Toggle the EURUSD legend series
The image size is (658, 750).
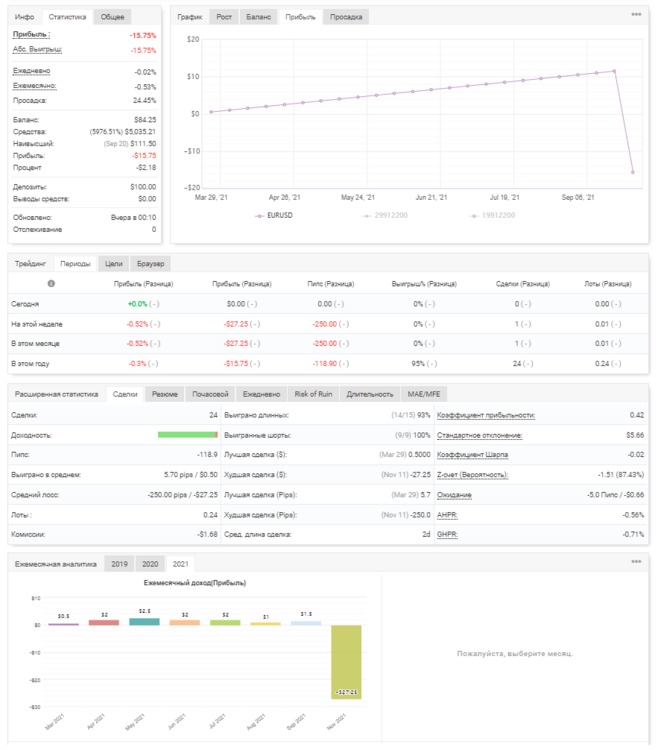point(274,215)
